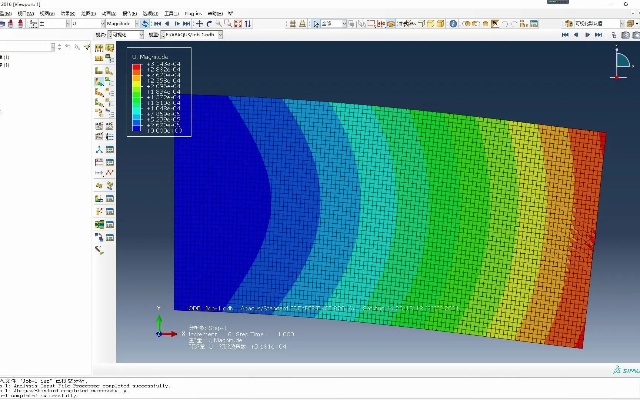Open the 工具 menu
The width and height of the screenshot is (640, 400).
tap(171, 13)
